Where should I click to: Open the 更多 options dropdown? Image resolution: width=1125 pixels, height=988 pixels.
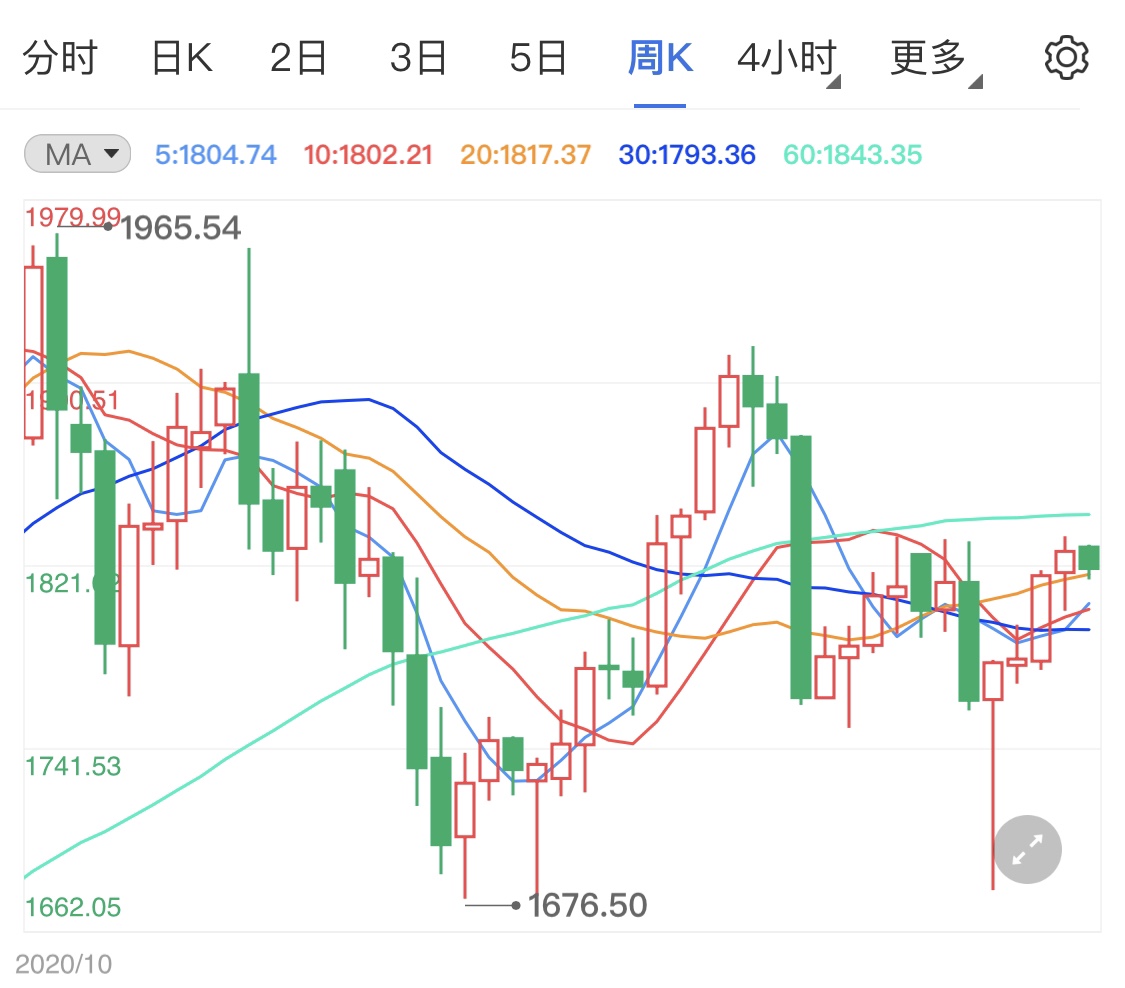(x=936, y=59)
